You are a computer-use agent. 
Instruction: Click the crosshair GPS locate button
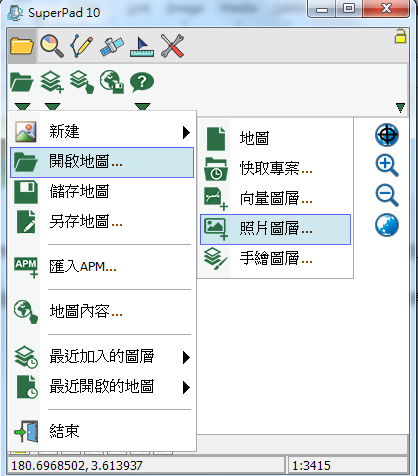[387, 135]
